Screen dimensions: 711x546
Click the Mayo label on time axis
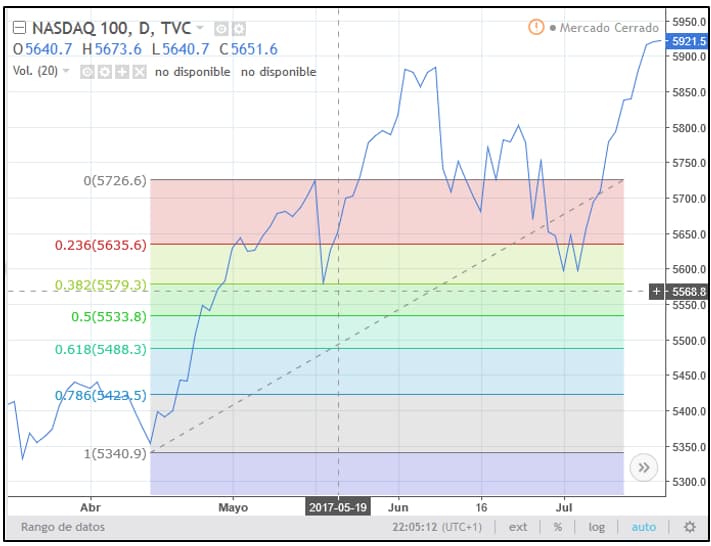(233, 507)
